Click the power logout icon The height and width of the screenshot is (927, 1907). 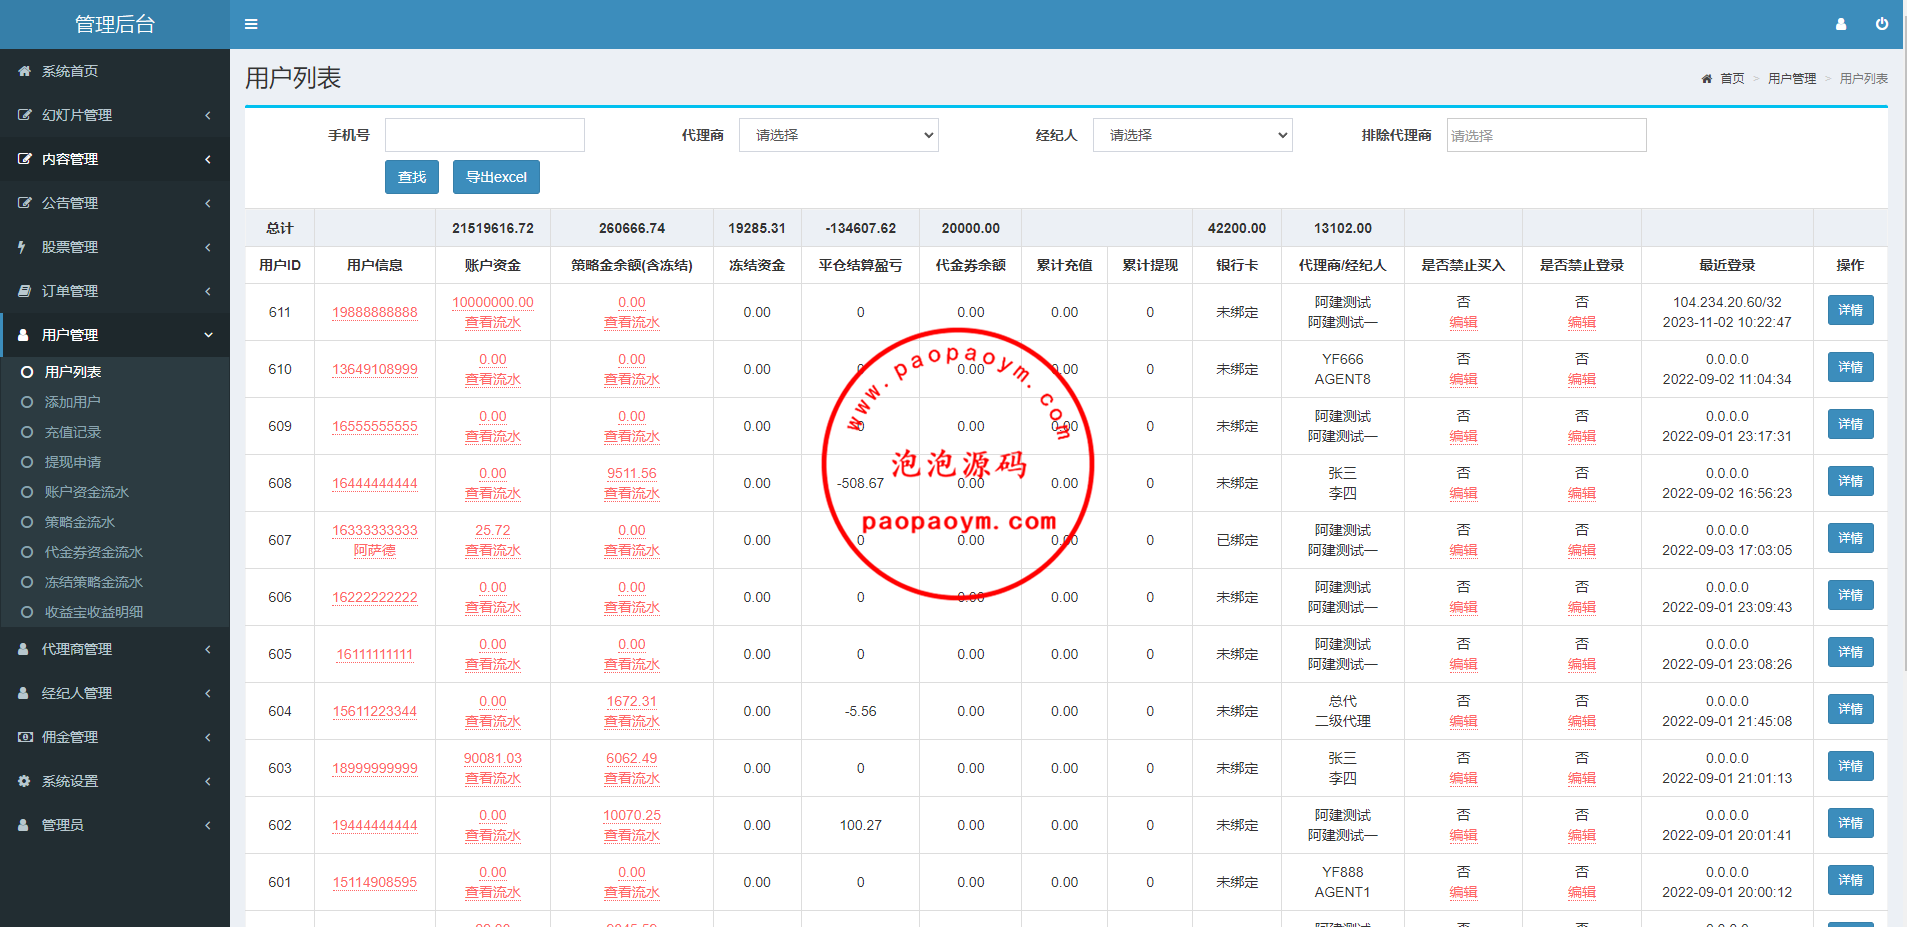(x=1882, y=24)
